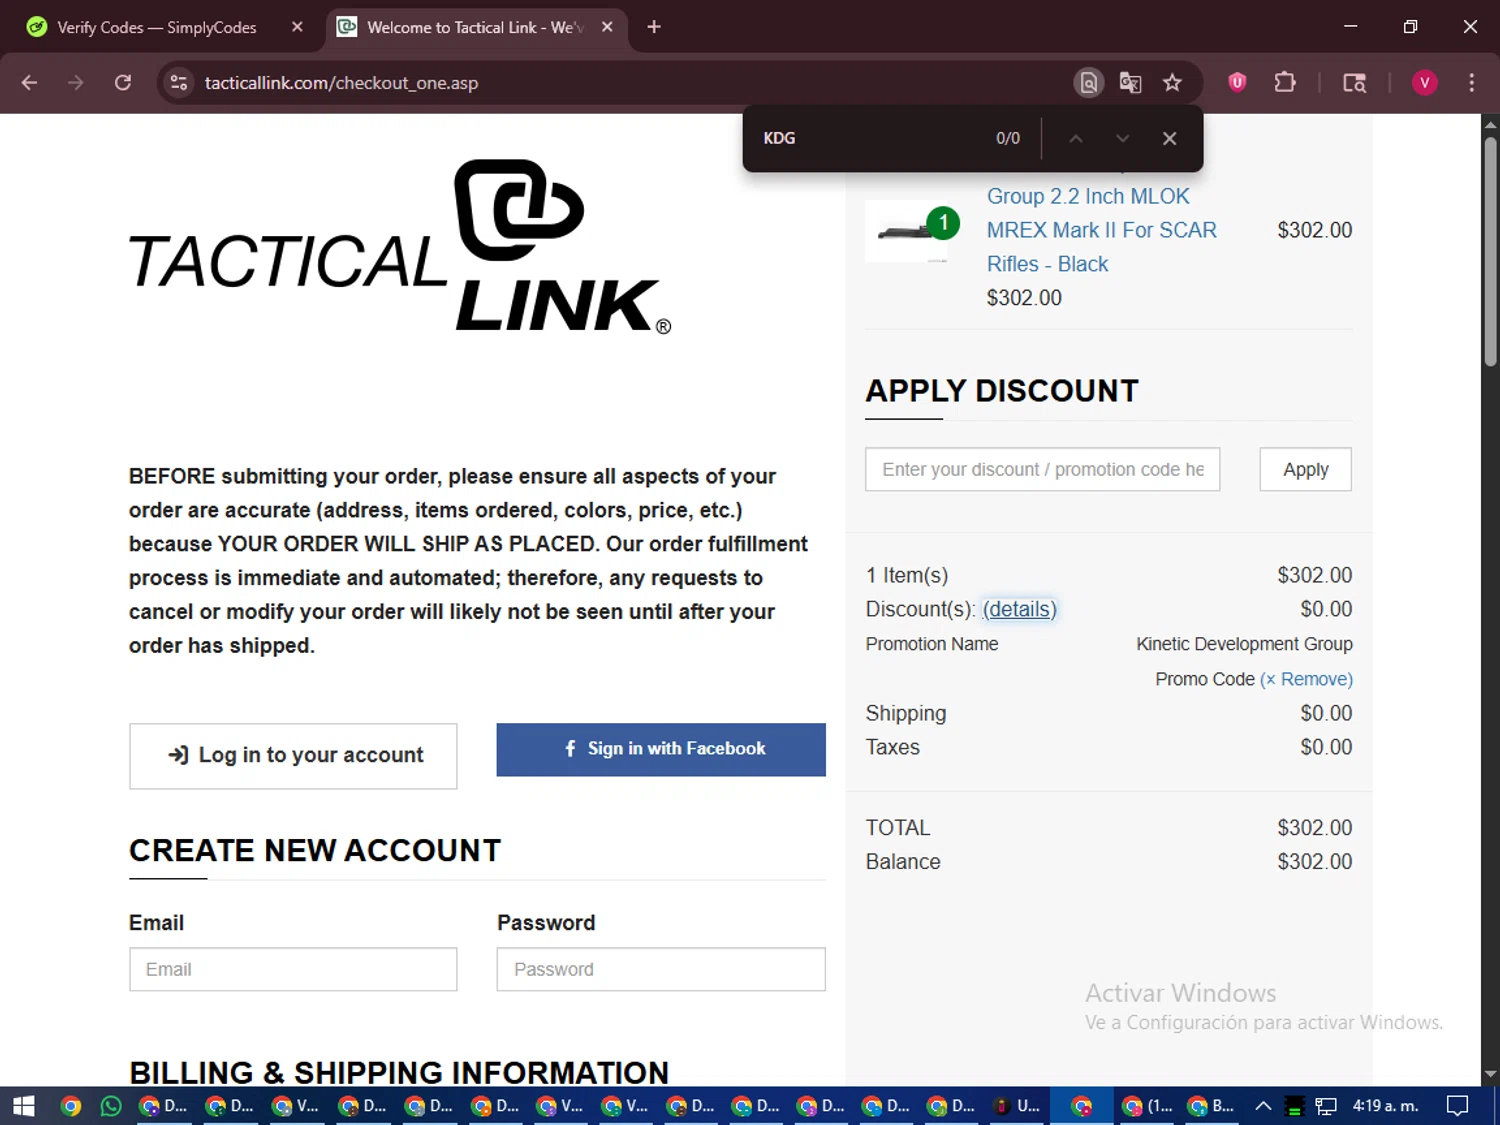
Task: Open the MLOK MREX Mark II product link
Action: (x=1101, y=230)
